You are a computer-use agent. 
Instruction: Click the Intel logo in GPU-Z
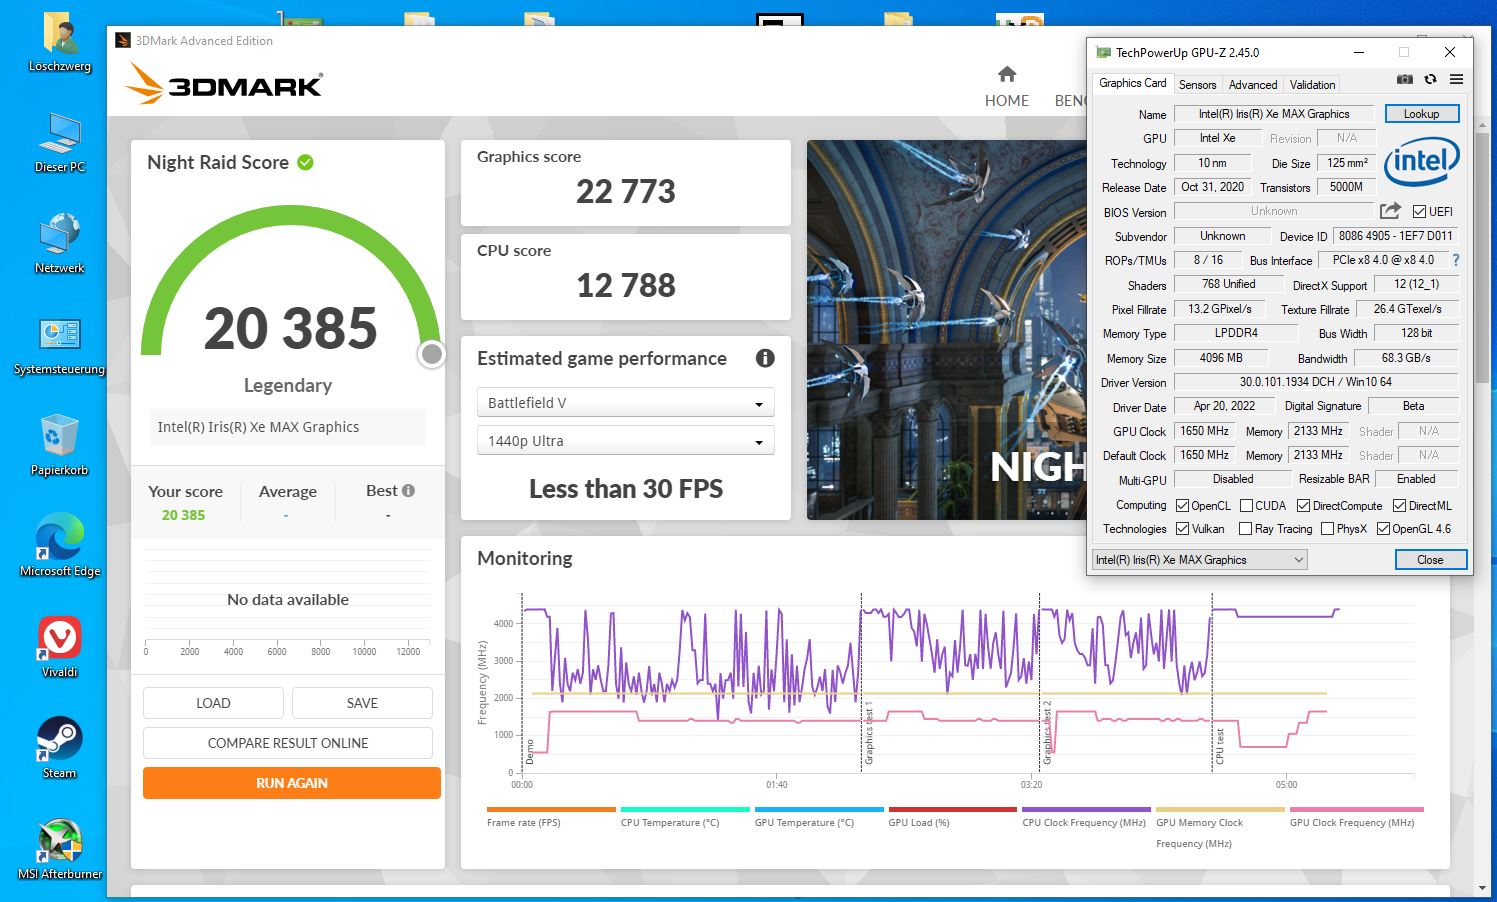pos(1421,161)
